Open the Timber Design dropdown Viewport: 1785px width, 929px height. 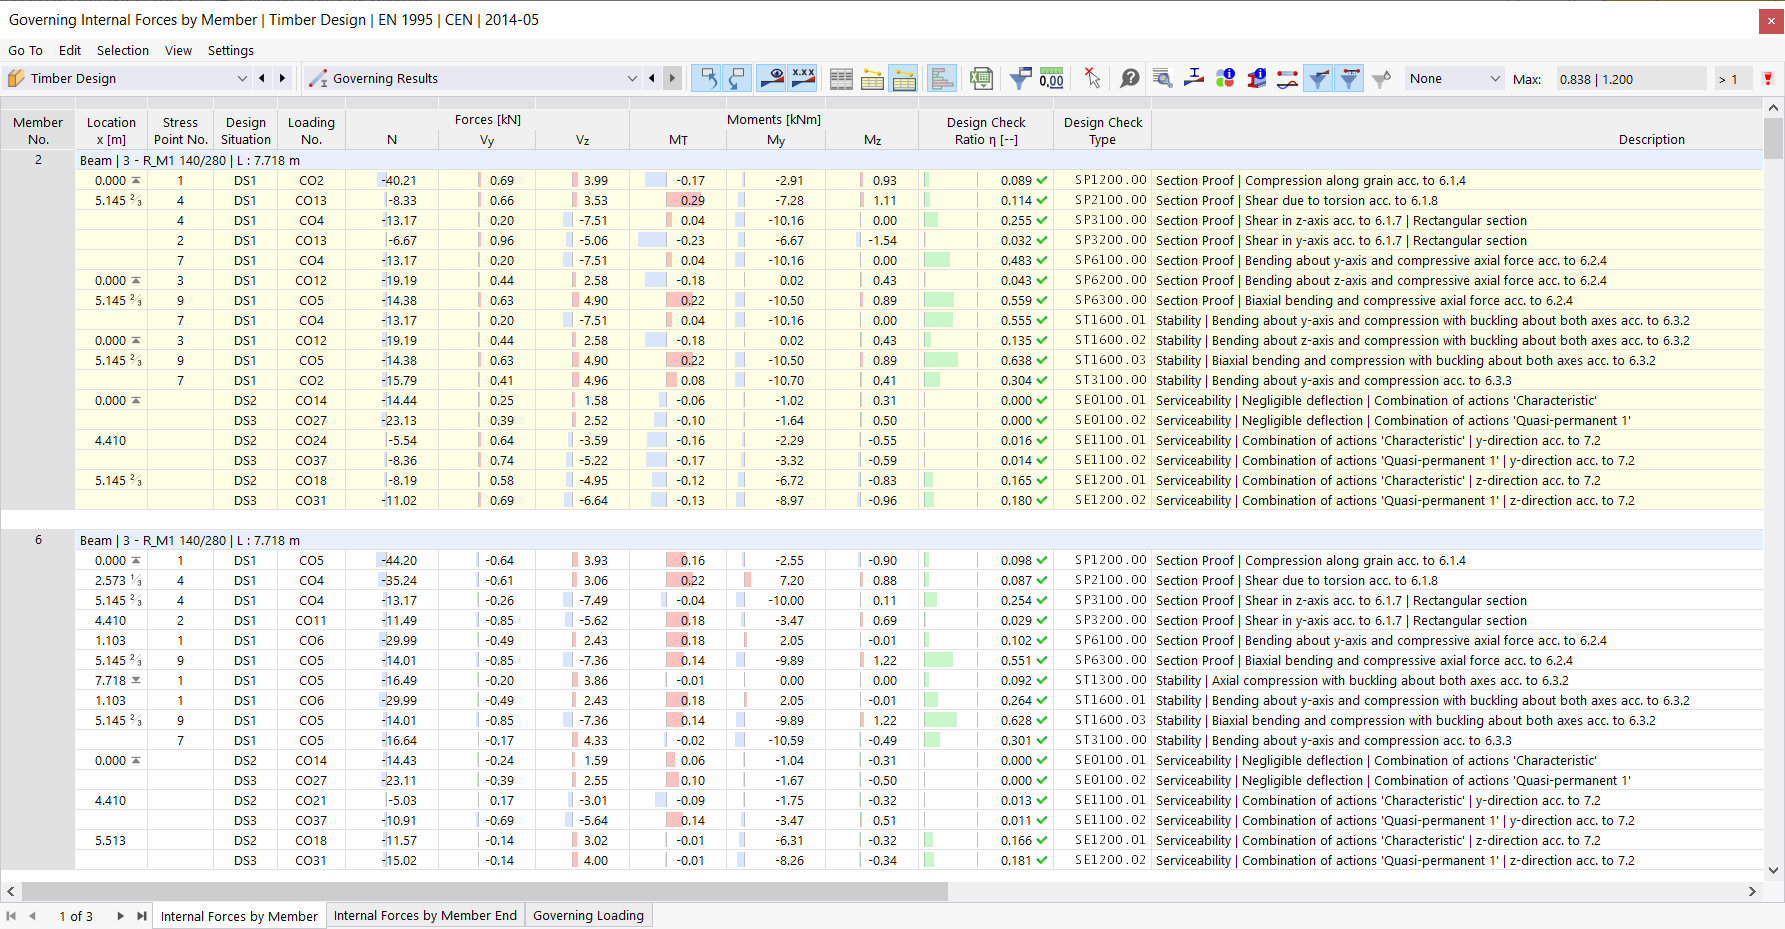click(128, 78)
